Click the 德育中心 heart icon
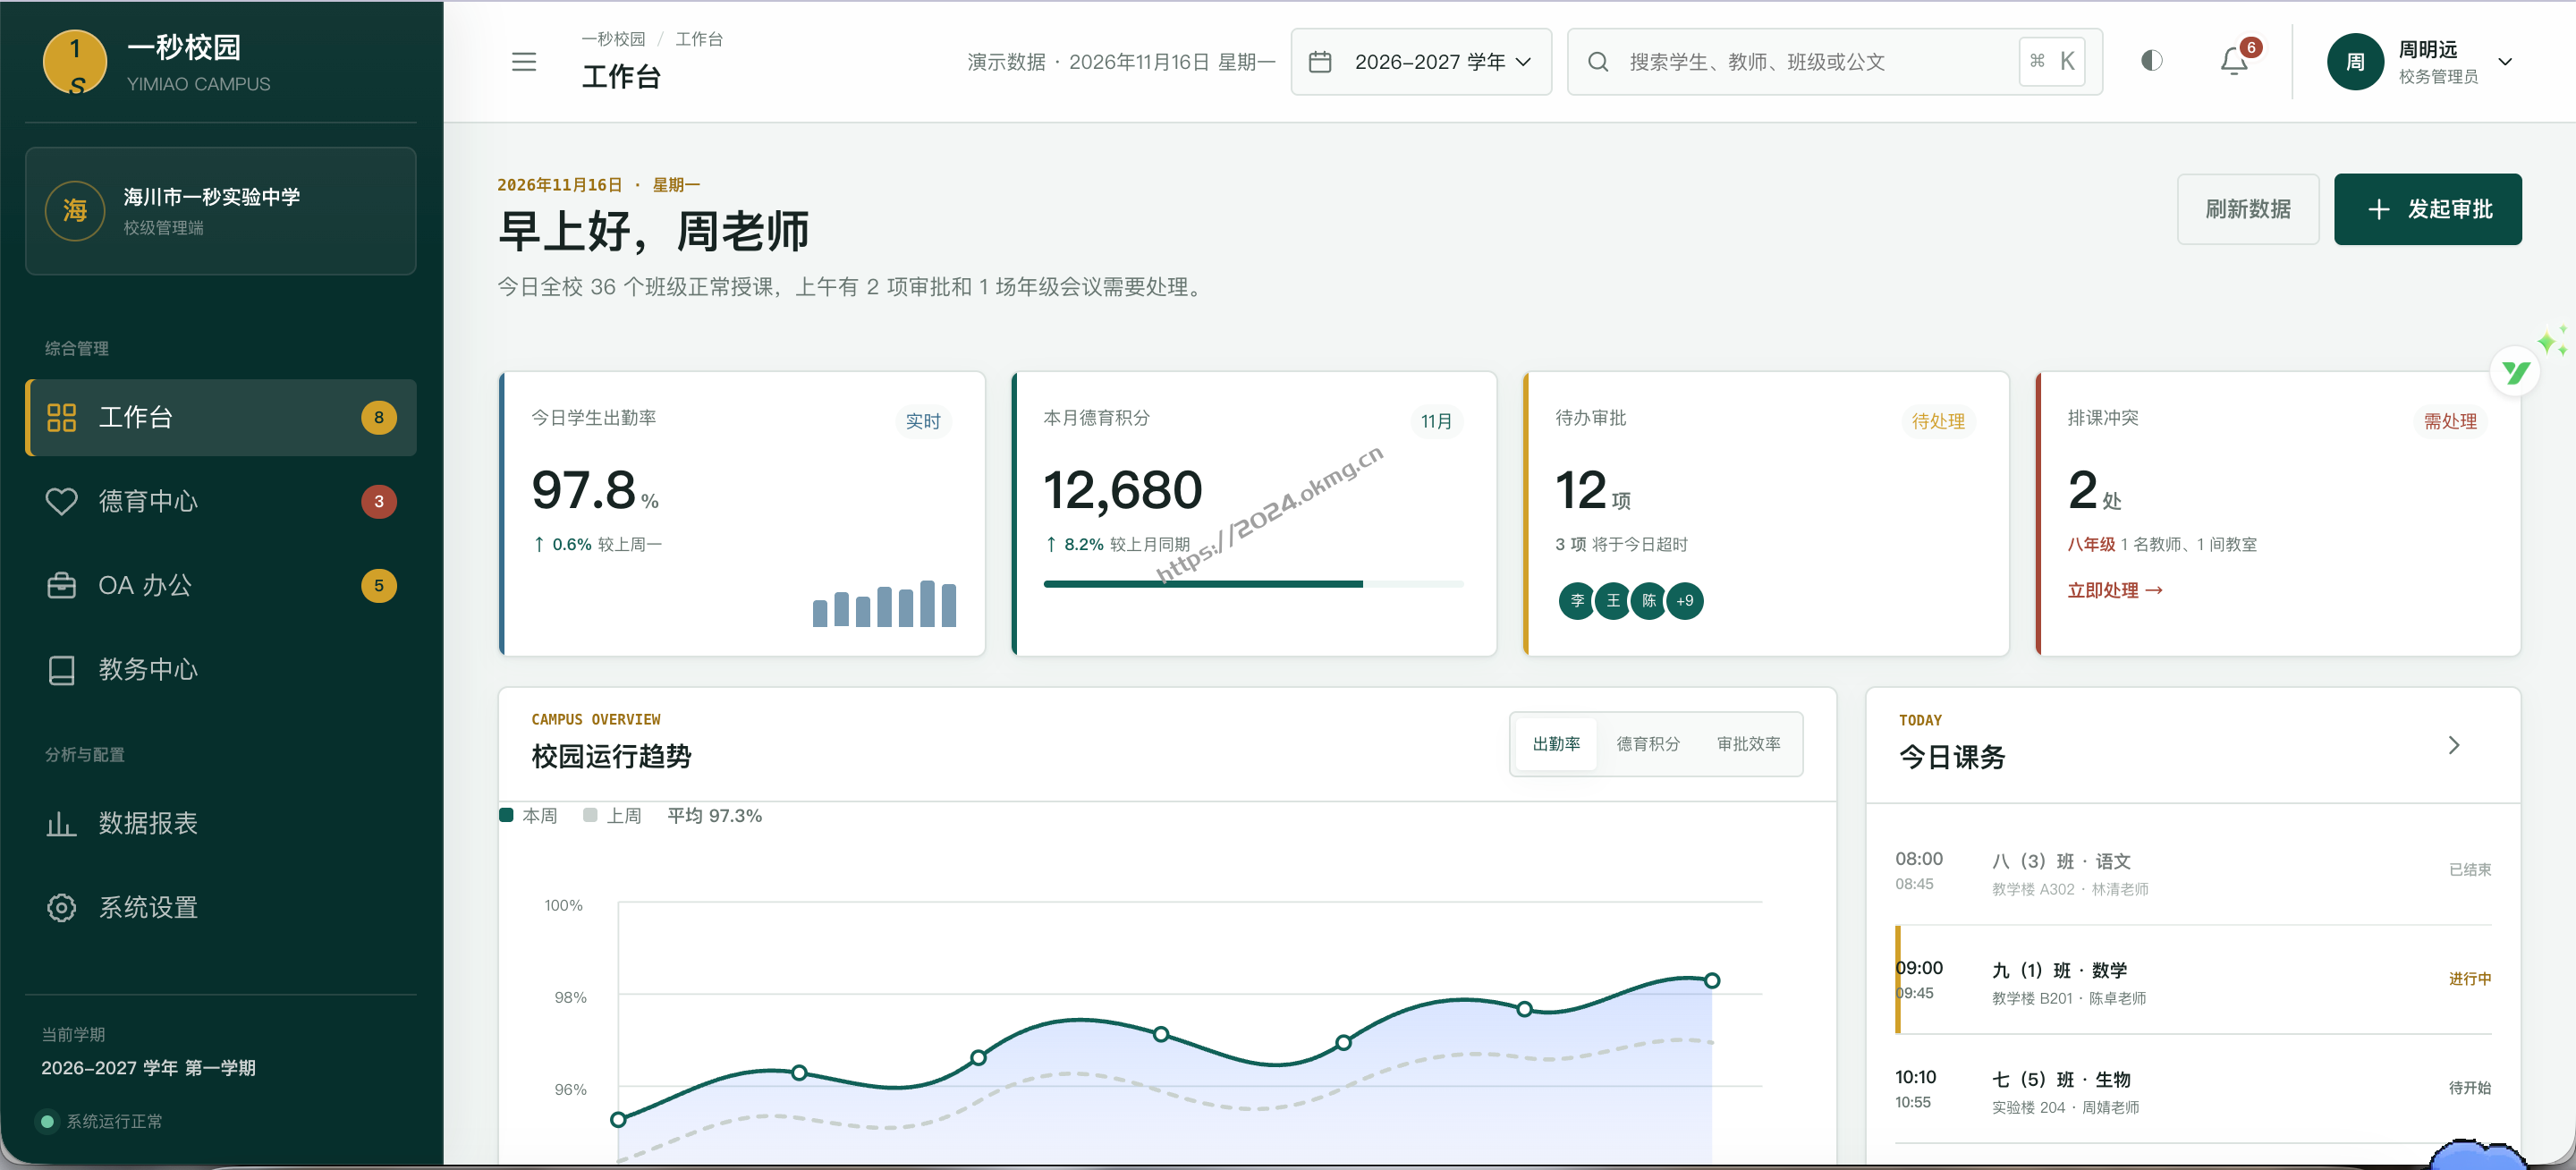This screenshot has height=1170, width=2576. tap(61, 501)
